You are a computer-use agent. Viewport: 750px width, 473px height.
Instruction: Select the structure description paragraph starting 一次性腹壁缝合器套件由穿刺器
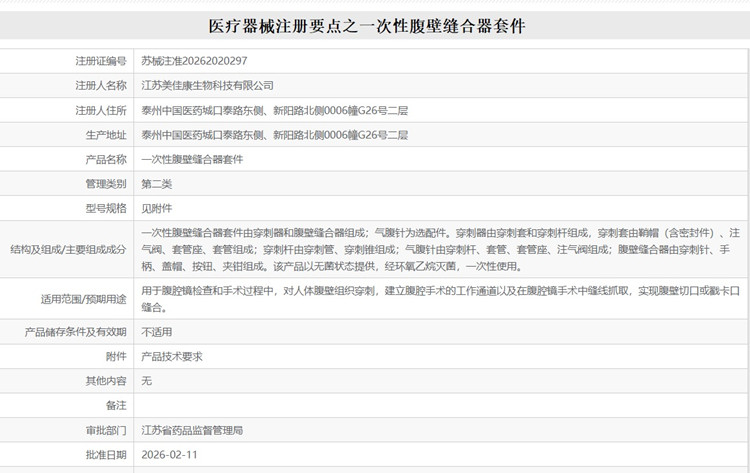[x=441, y=249]
